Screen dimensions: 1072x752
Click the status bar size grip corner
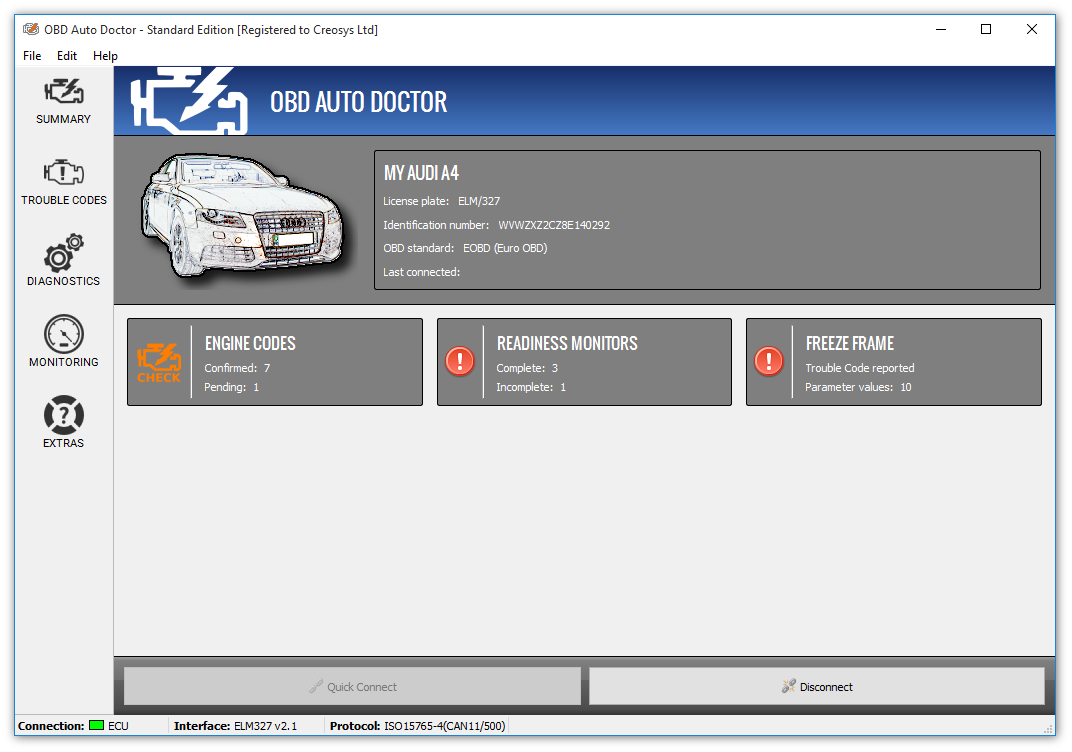coord(1049,729)
